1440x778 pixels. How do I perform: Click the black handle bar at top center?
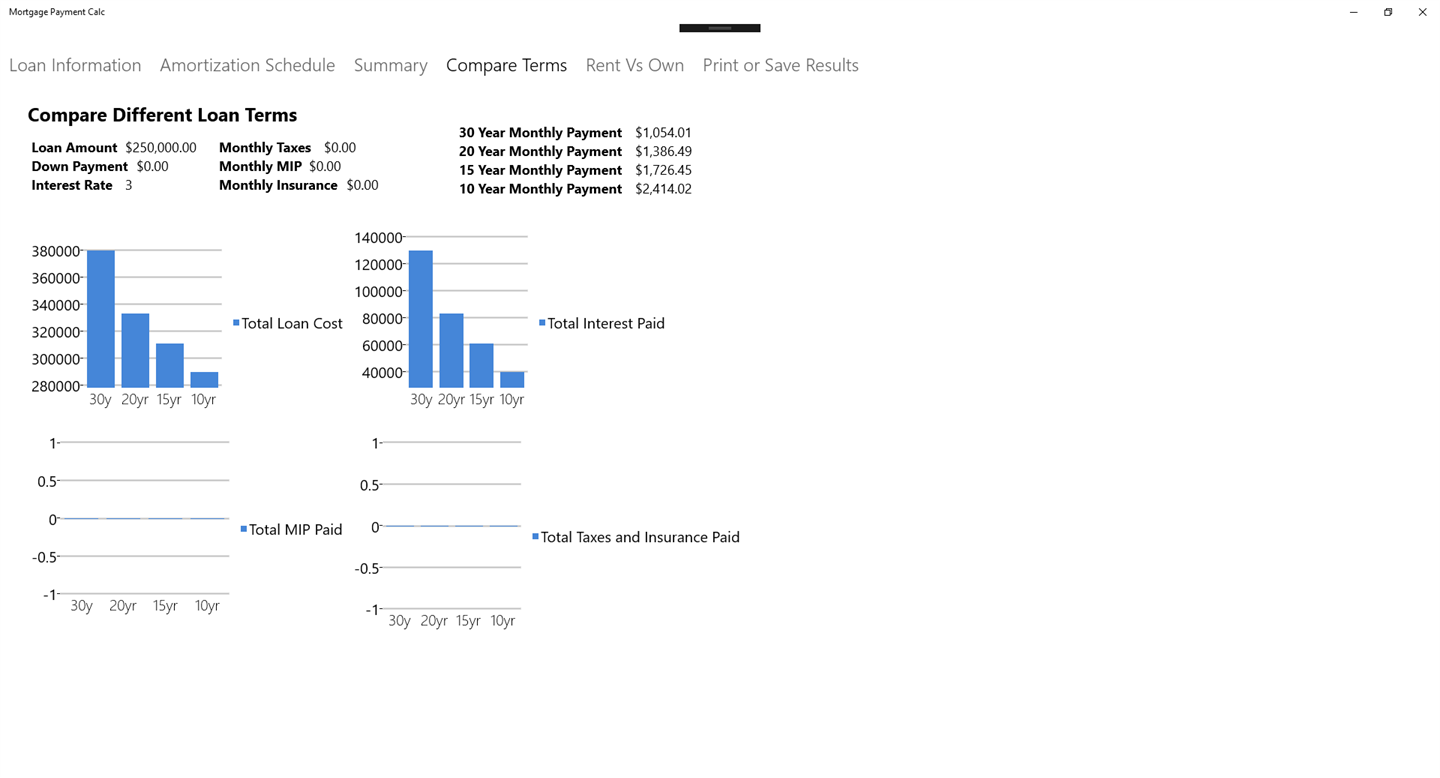[x=720, y=28]
